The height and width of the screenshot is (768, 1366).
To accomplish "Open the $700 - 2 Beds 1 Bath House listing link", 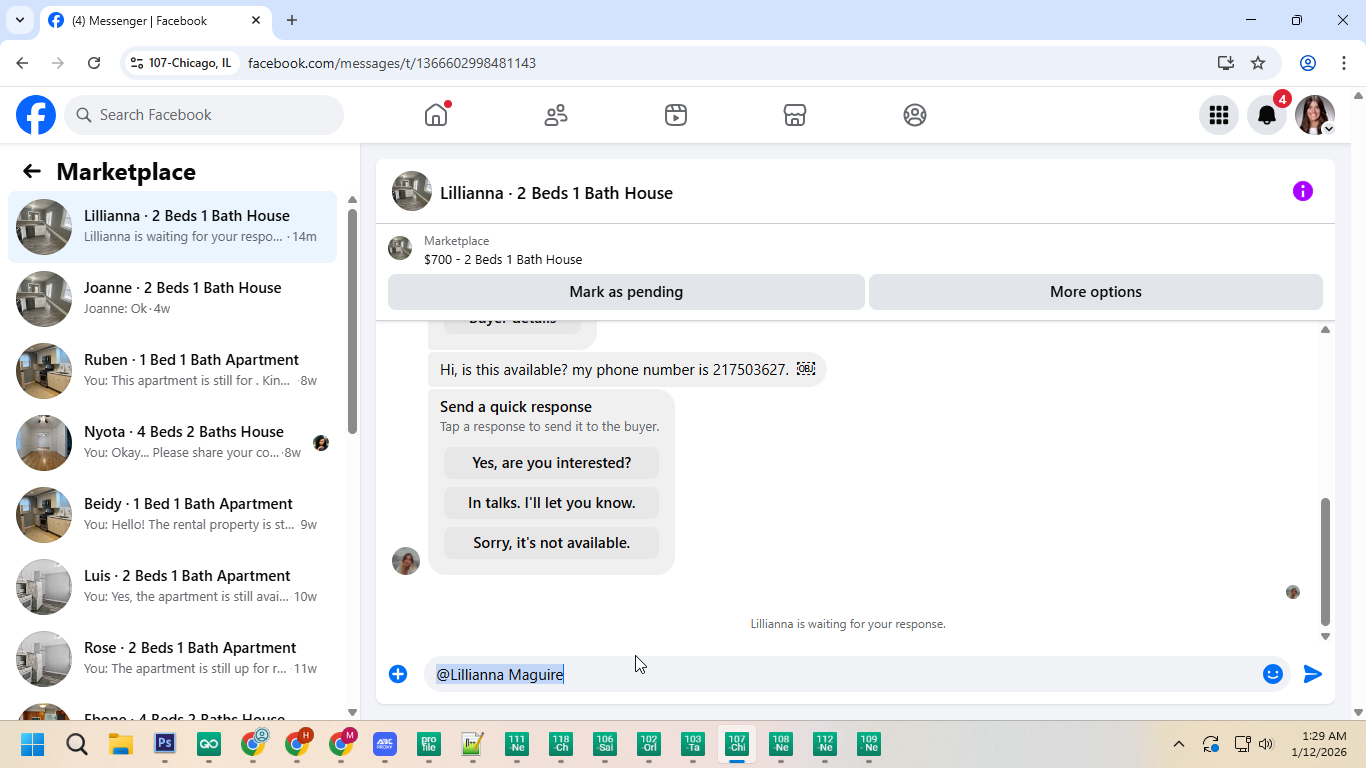I will (x=503, y=259).
